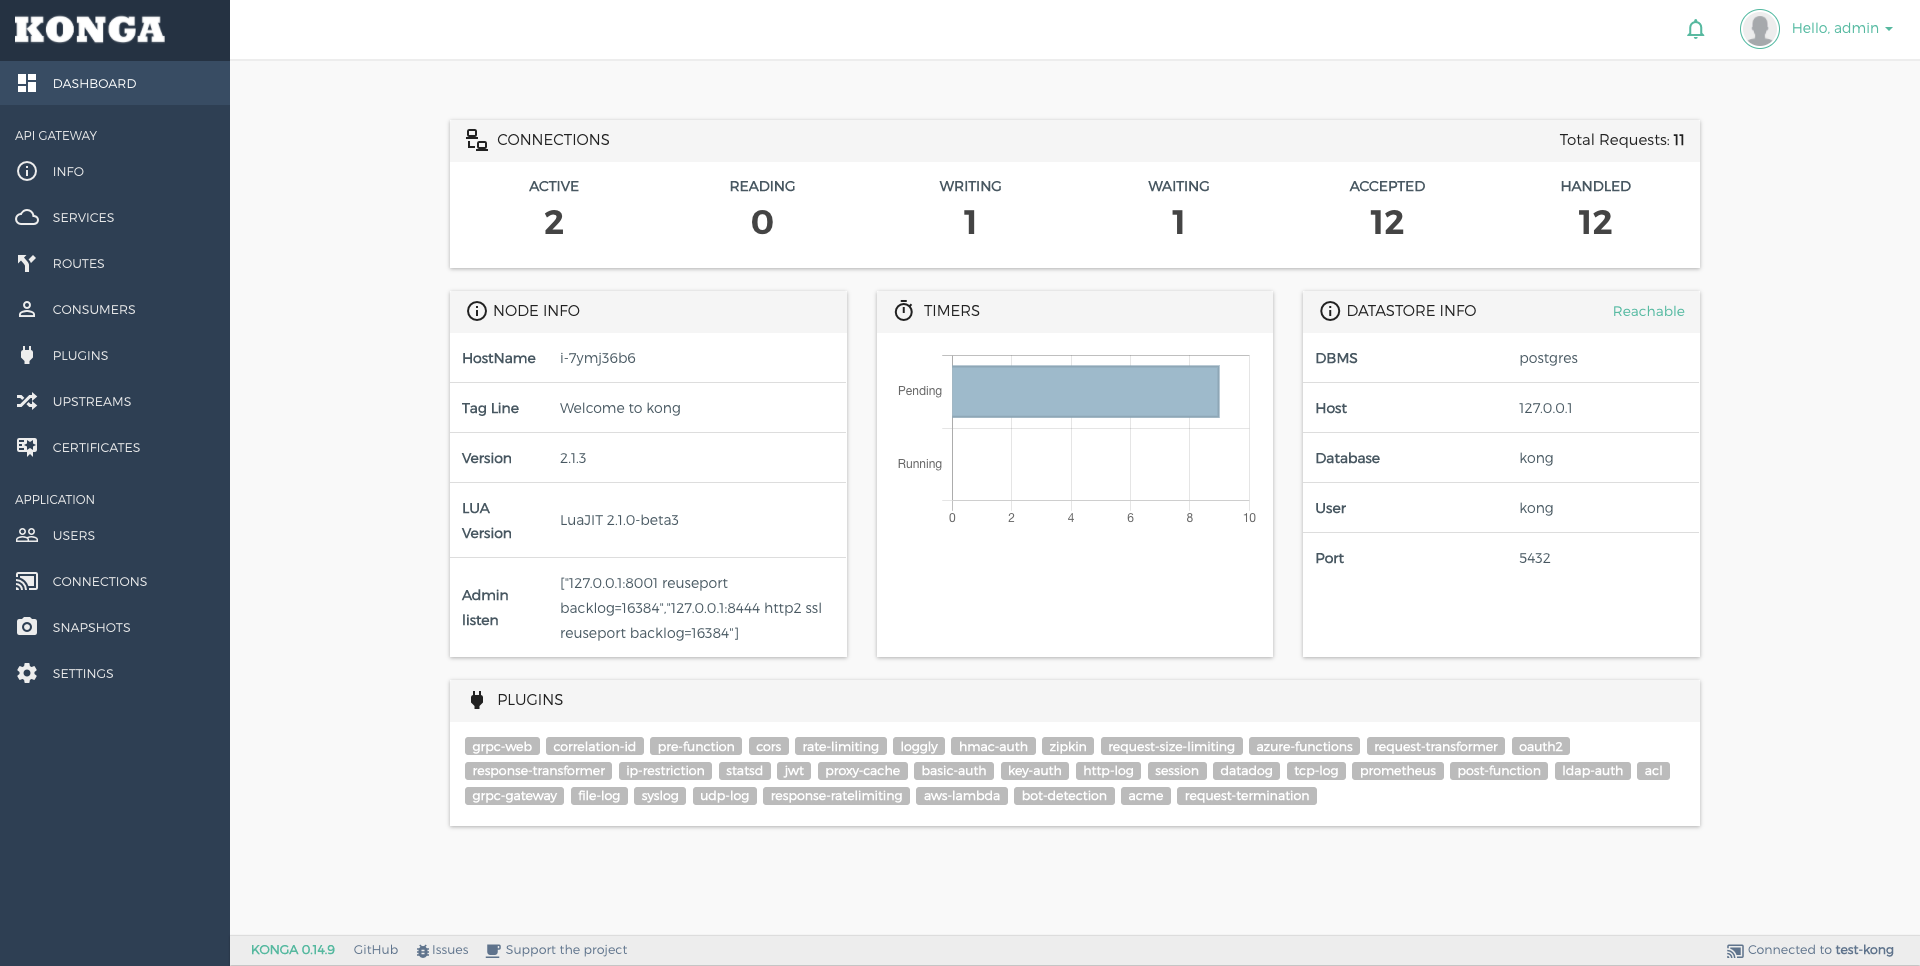The image size is (1920, 966).
Task: Open the GitHub footer link
Action: coord(376,950)
